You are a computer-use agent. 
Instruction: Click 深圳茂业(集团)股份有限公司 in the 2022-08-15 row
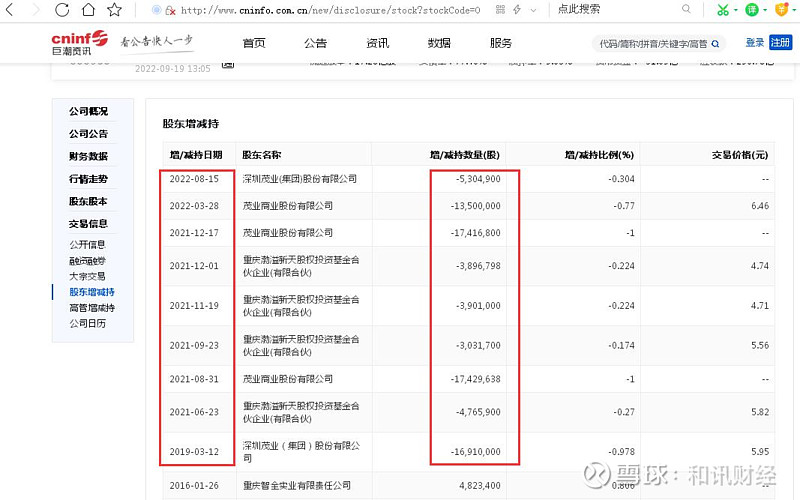pyautogui.click(x=299, y=179)
